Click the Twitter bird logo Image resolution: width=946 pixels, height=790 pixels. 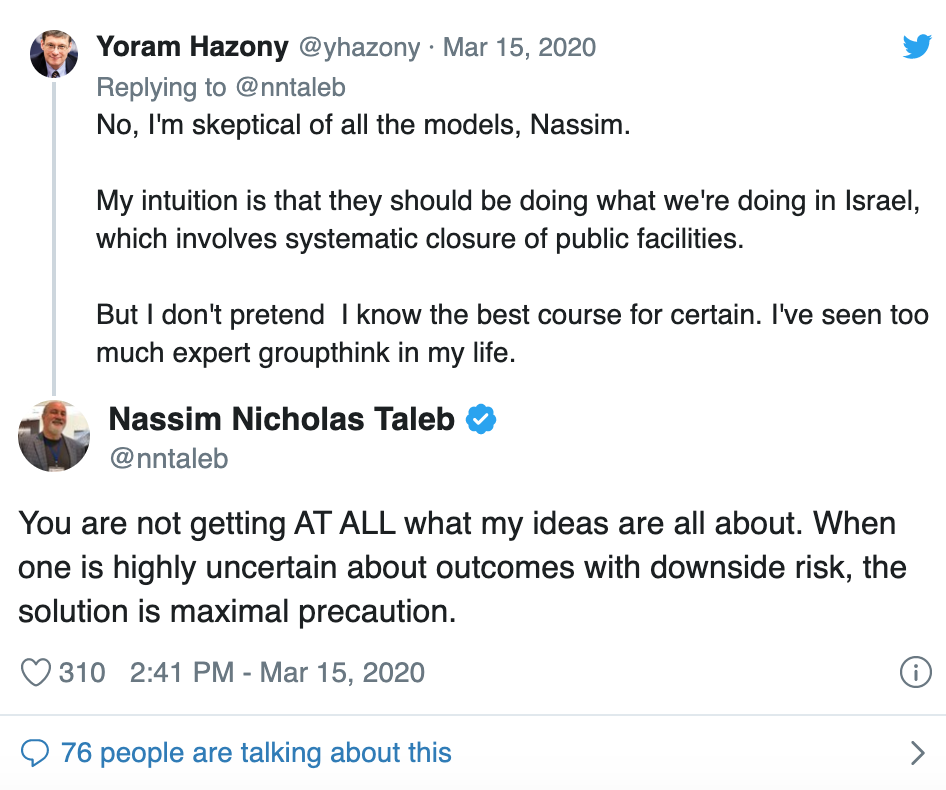click(x=916, y=46)
